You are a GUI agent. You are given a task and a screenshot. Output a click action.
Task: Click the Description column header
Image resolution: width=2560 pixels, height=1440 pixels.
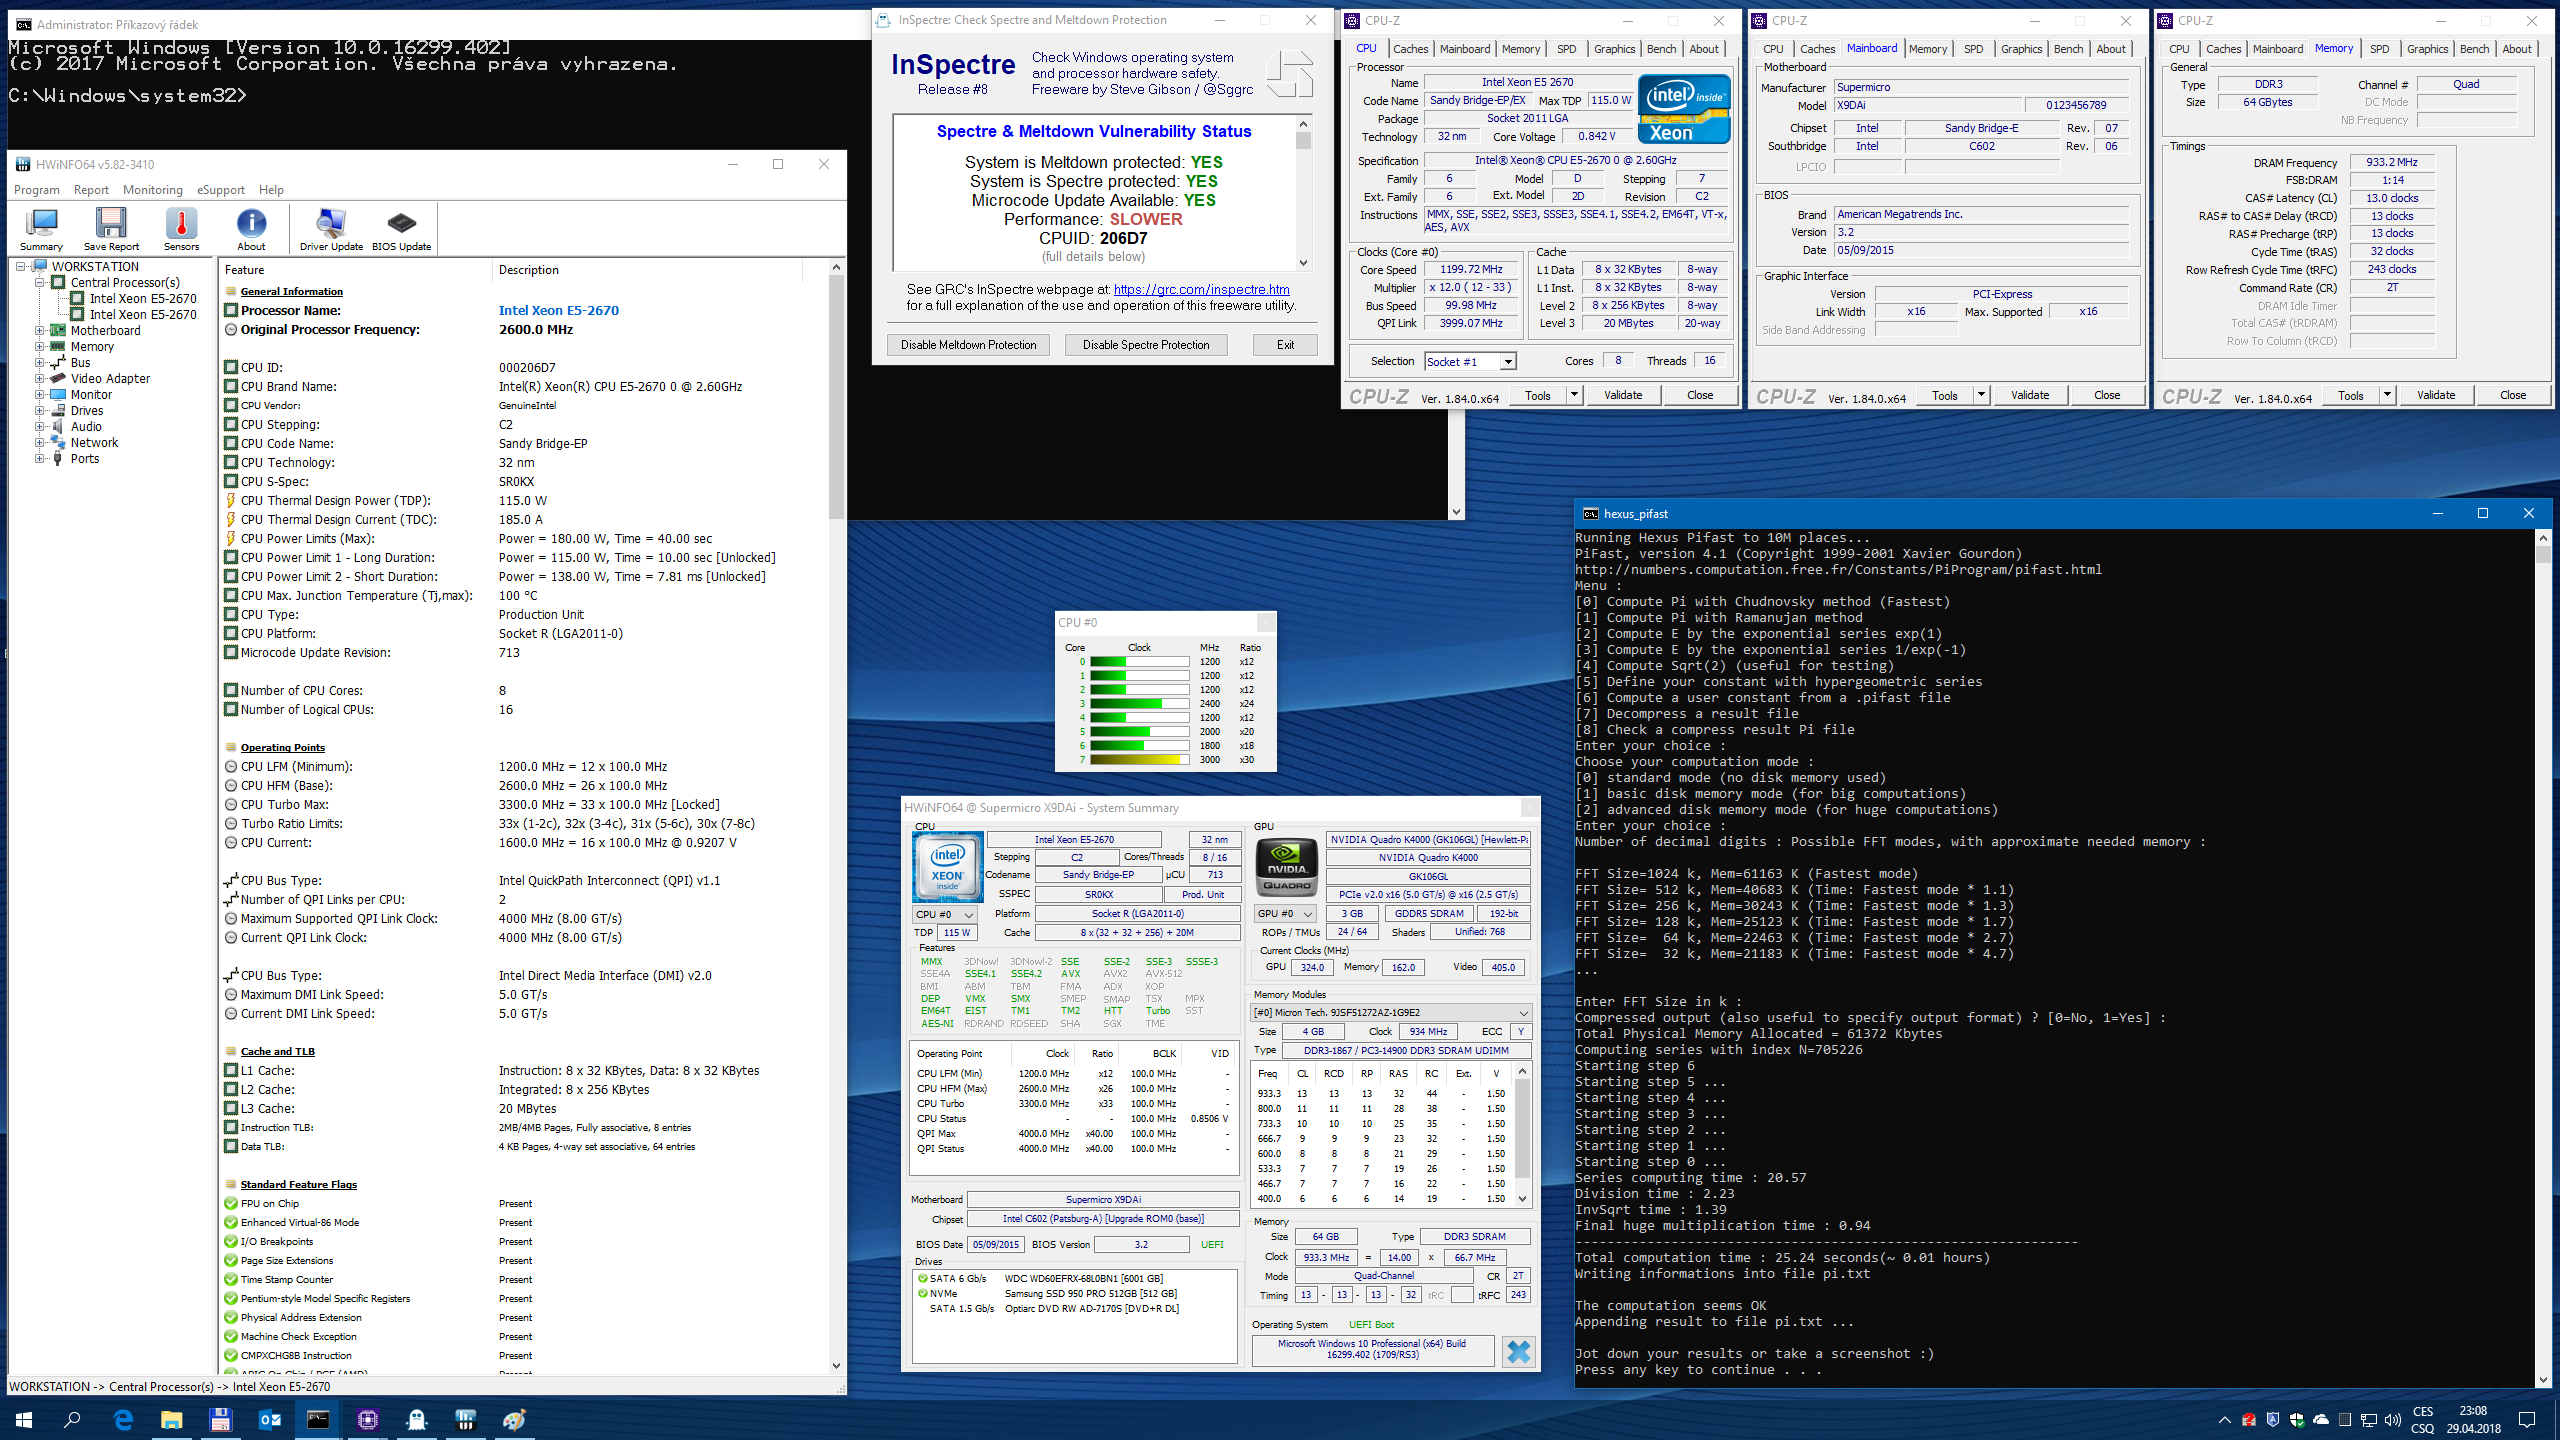(x=647, y=270)
